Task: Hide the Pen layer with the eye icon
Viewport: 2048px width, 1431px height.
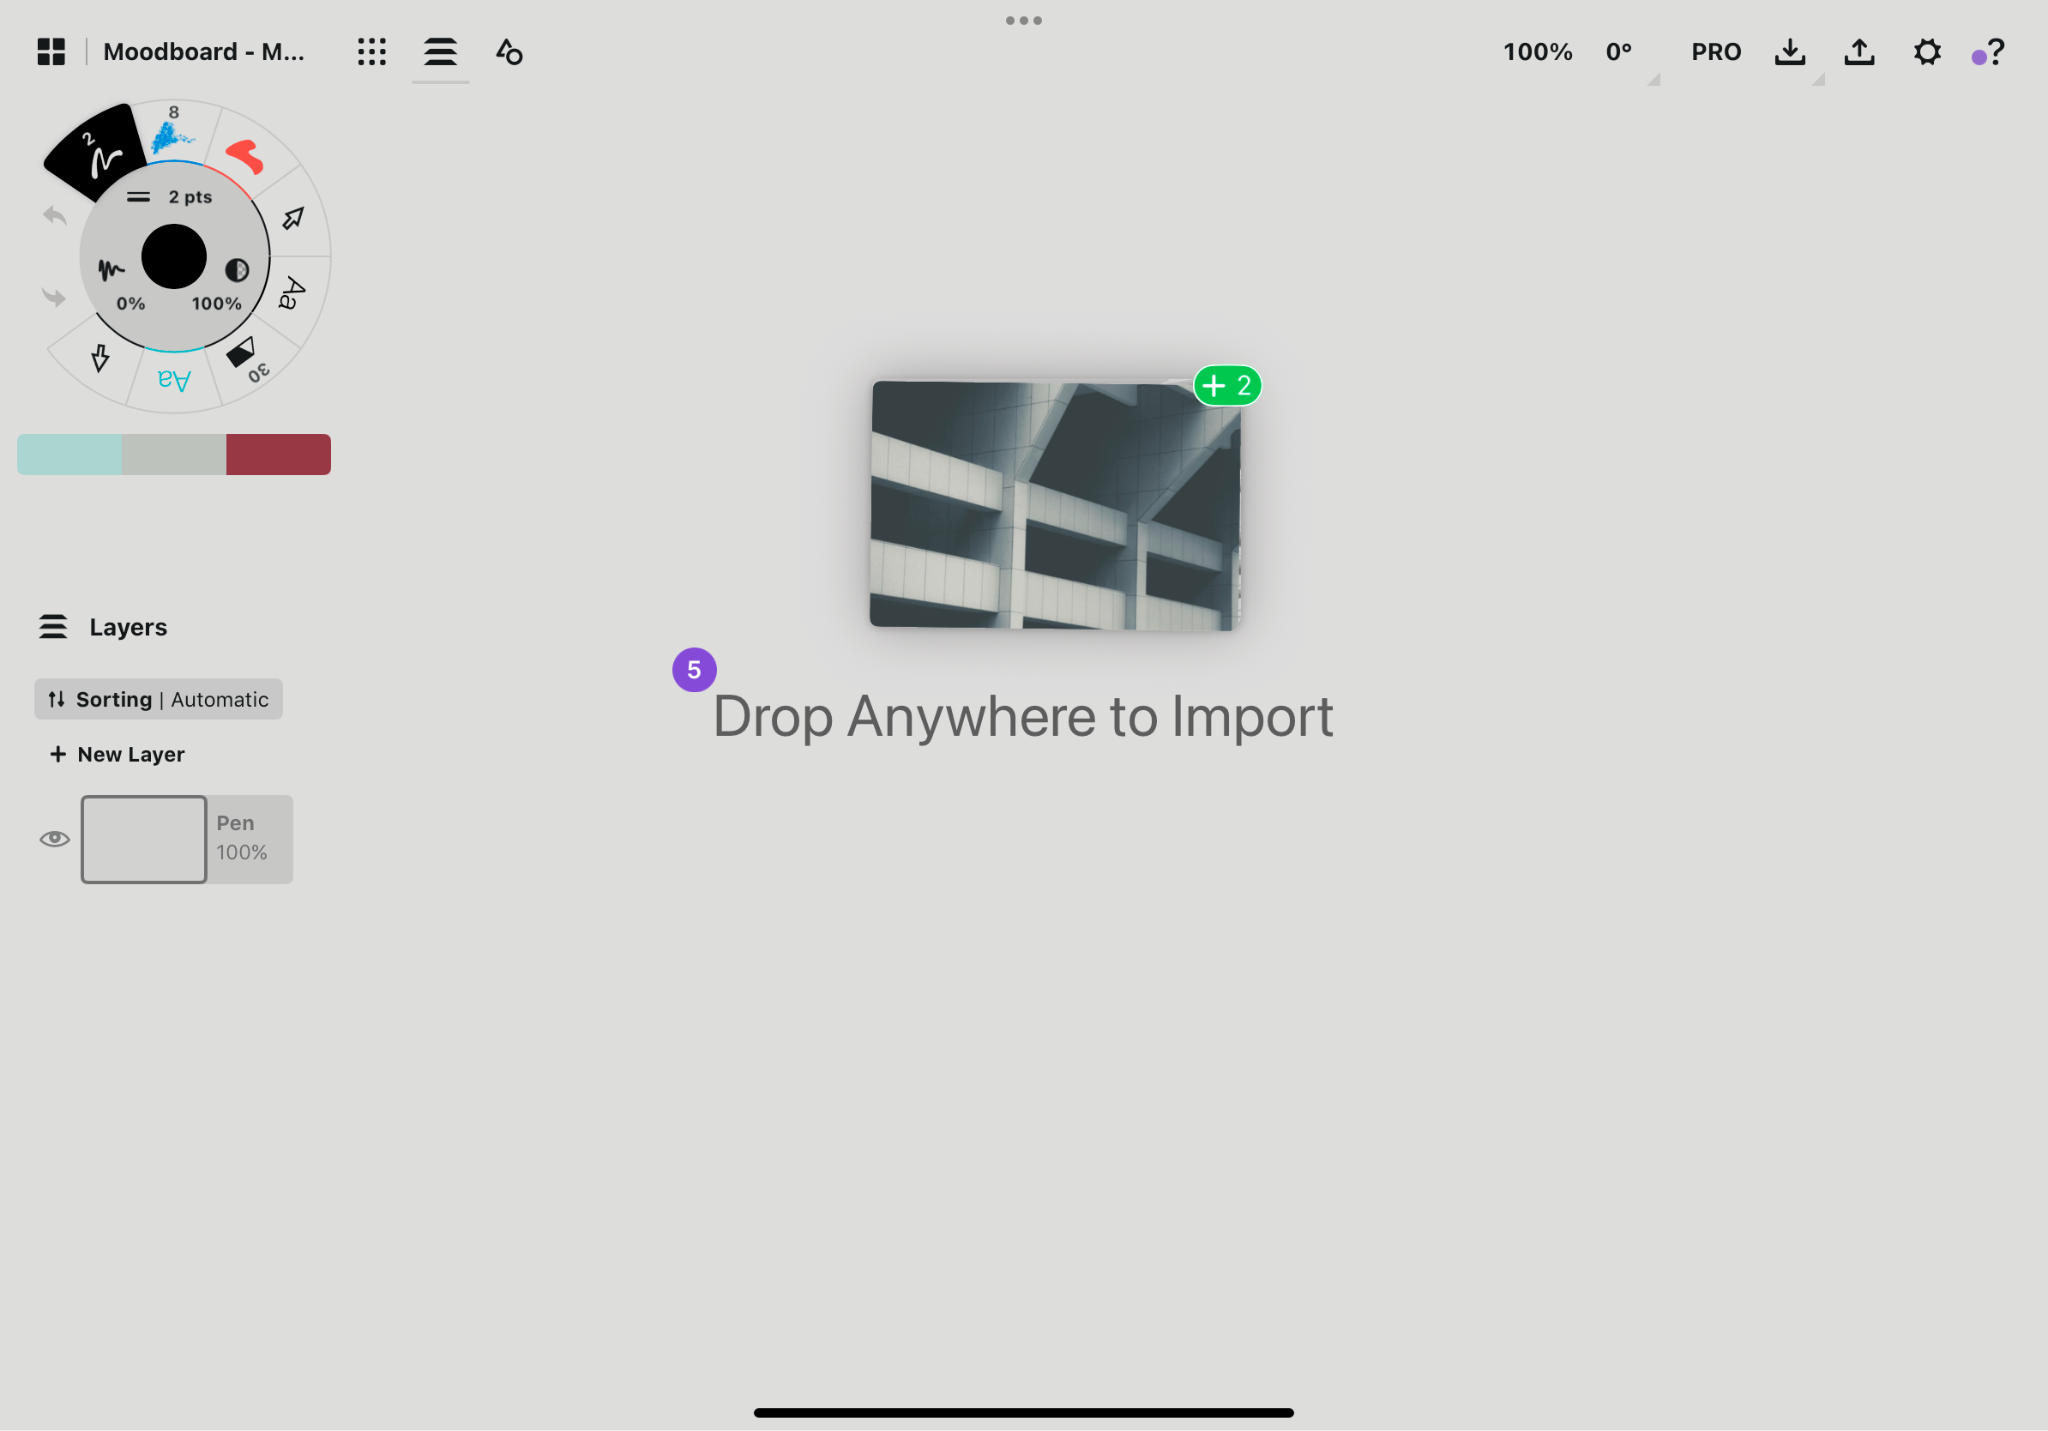Action: coord(55,838)
